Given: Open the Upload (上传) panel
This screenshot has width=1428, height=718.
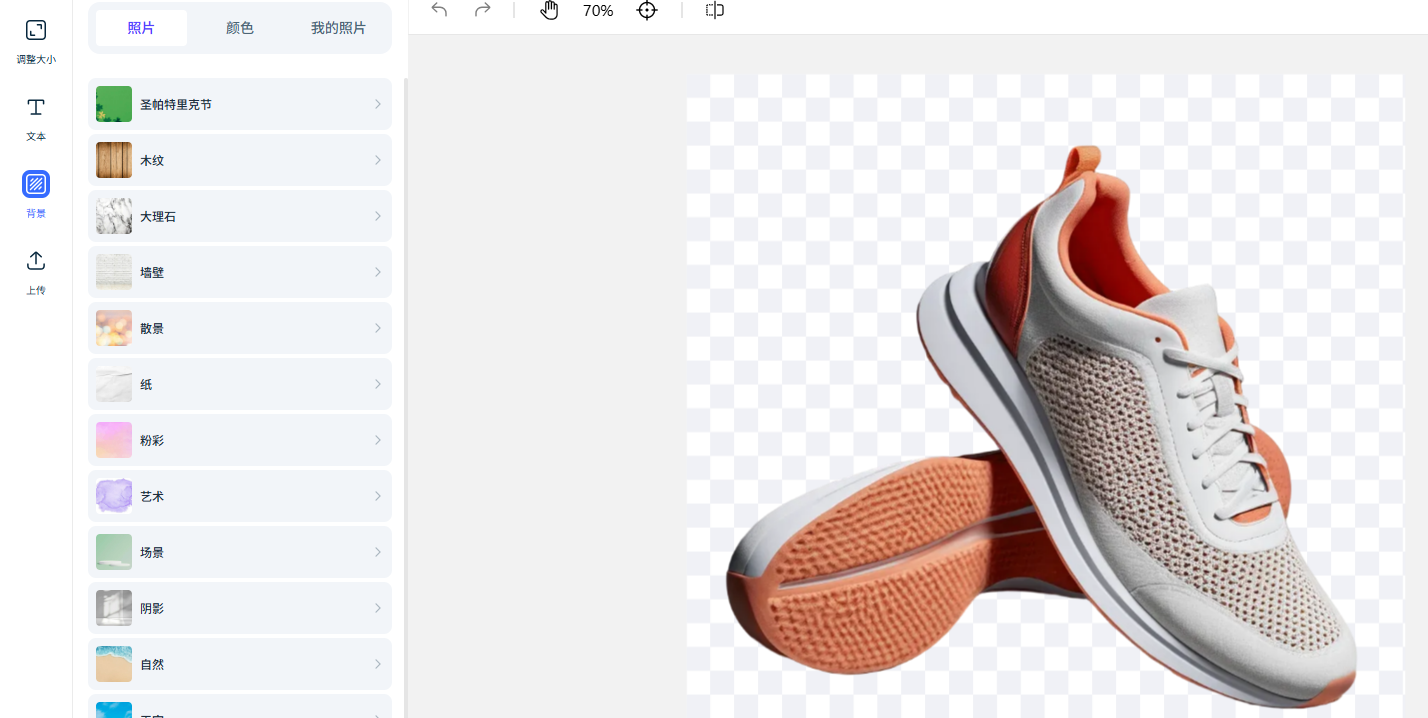Looking at the screenshot, I should click(x=36, y=261).
